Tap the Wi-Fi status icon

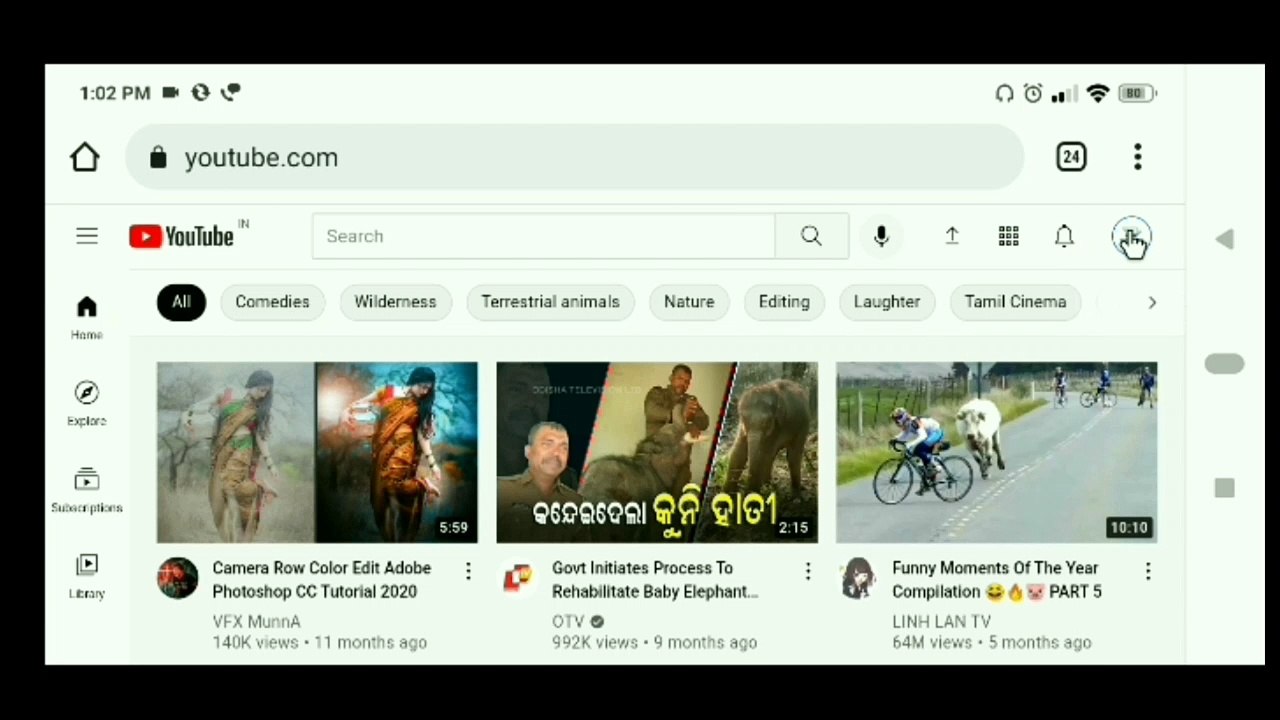(x=1098, y=93)
